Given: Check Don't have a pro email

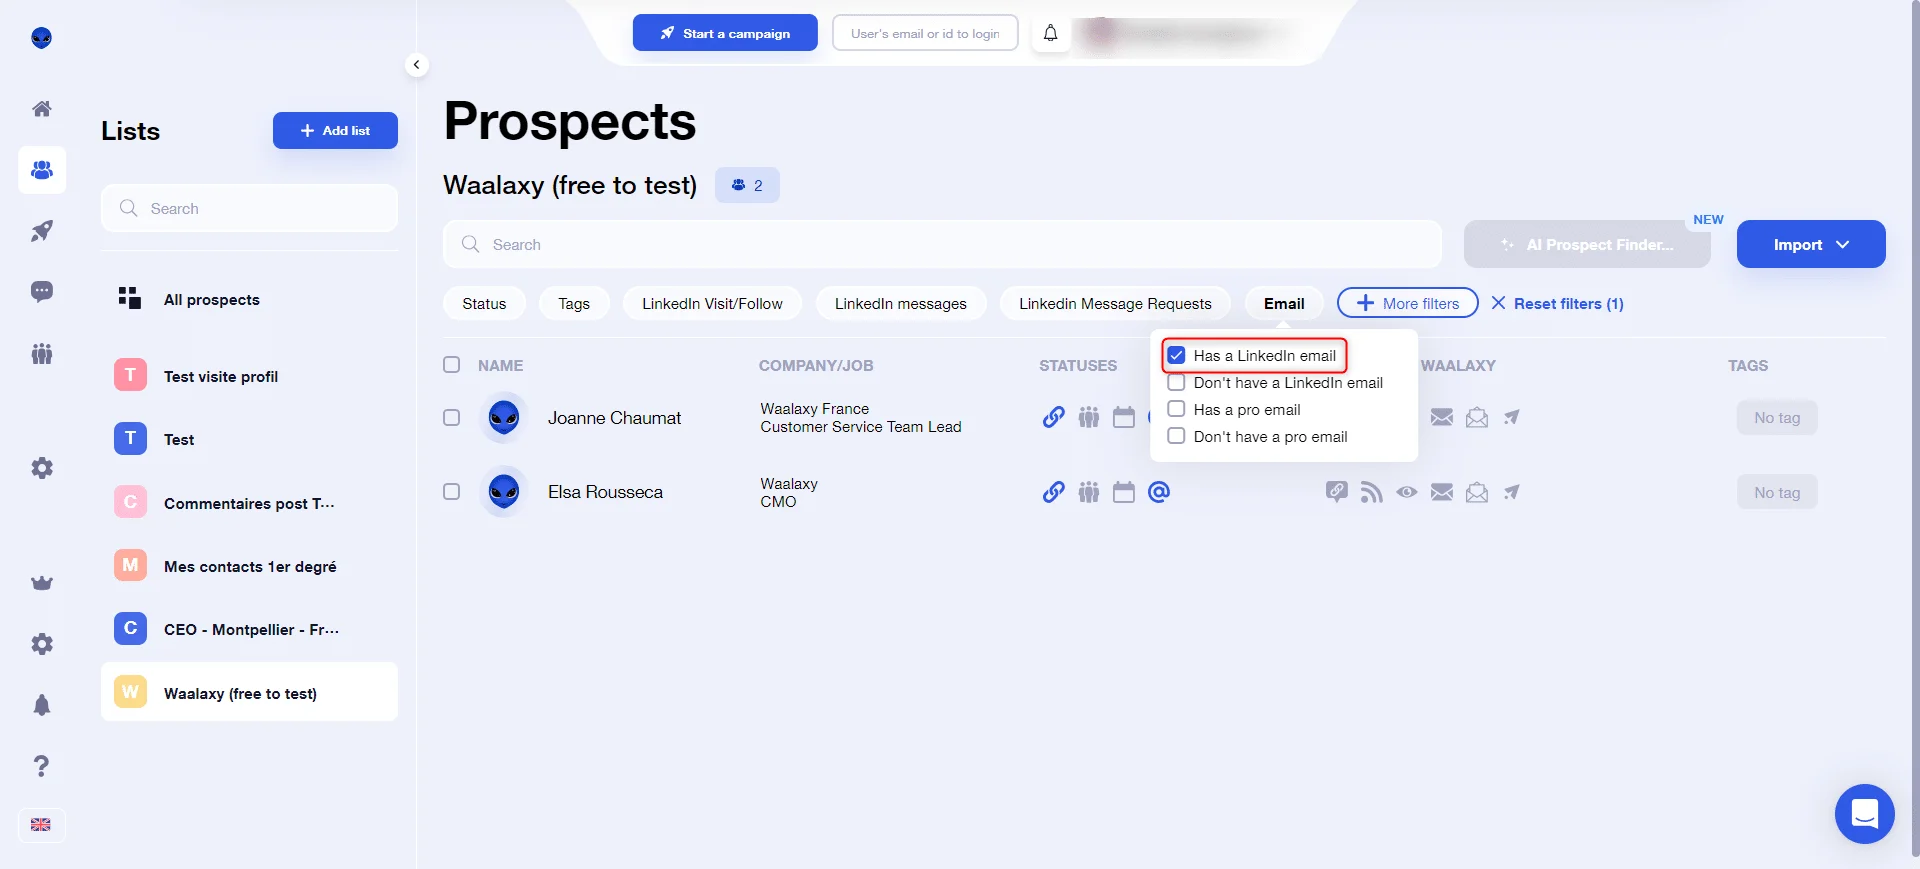Looking at the screenshot, I should (x=1177, y=436).
